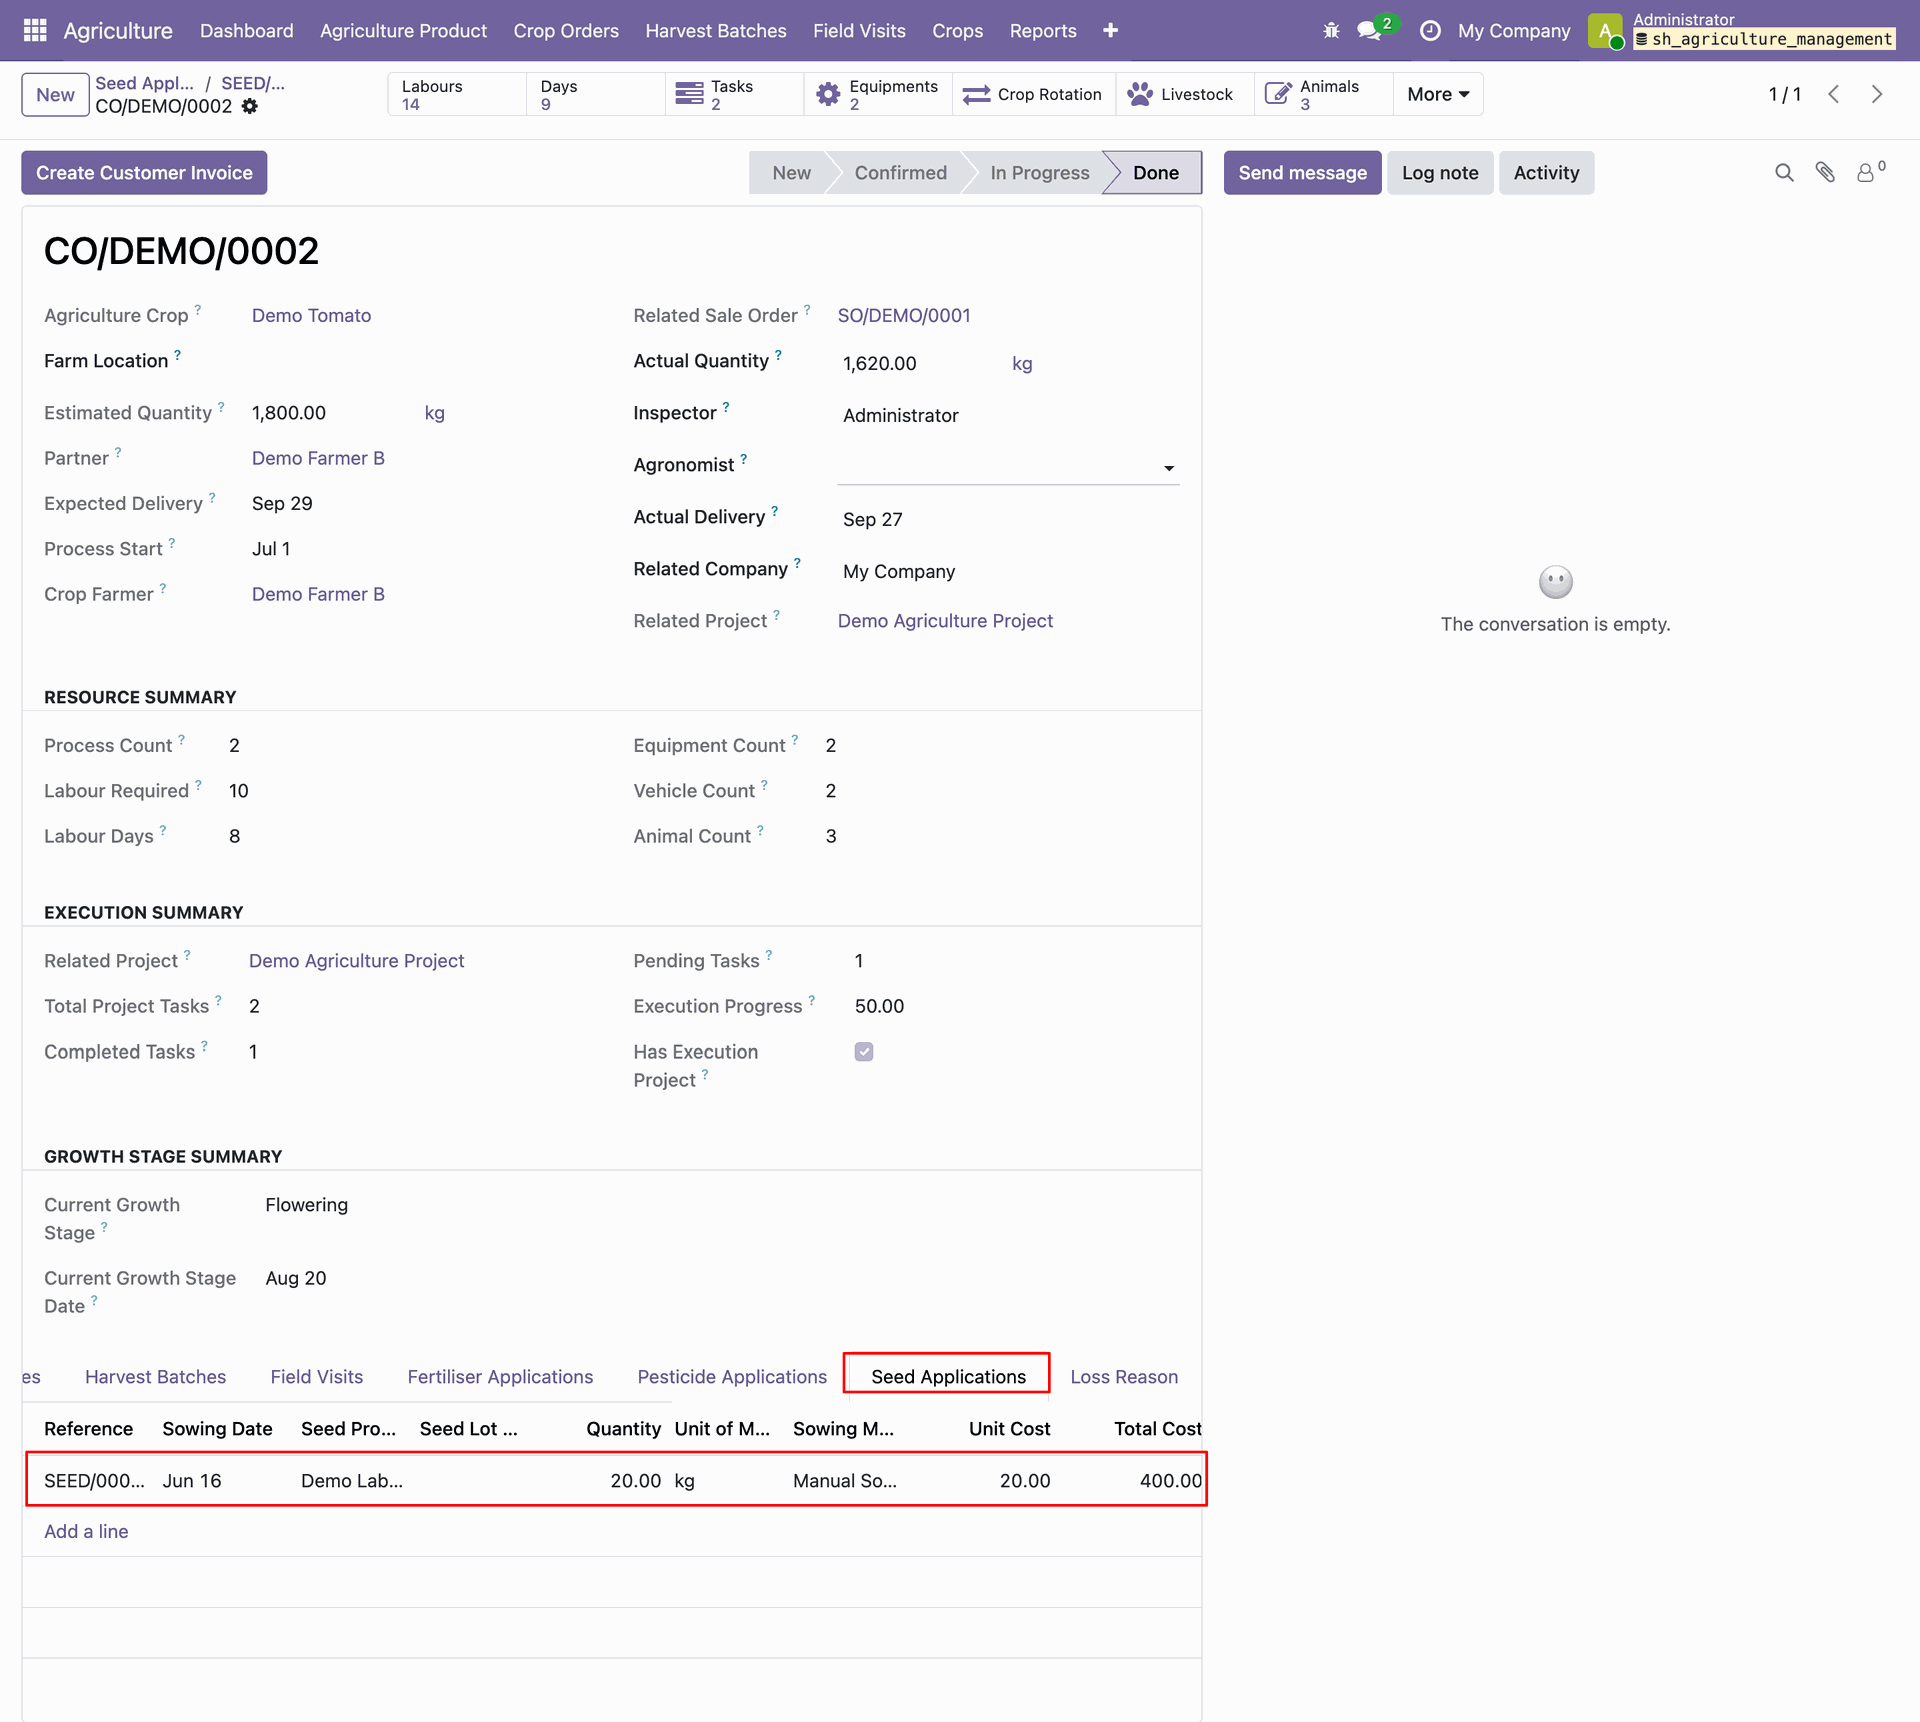Open the Crop Rotation stat button

[1034, 94]
